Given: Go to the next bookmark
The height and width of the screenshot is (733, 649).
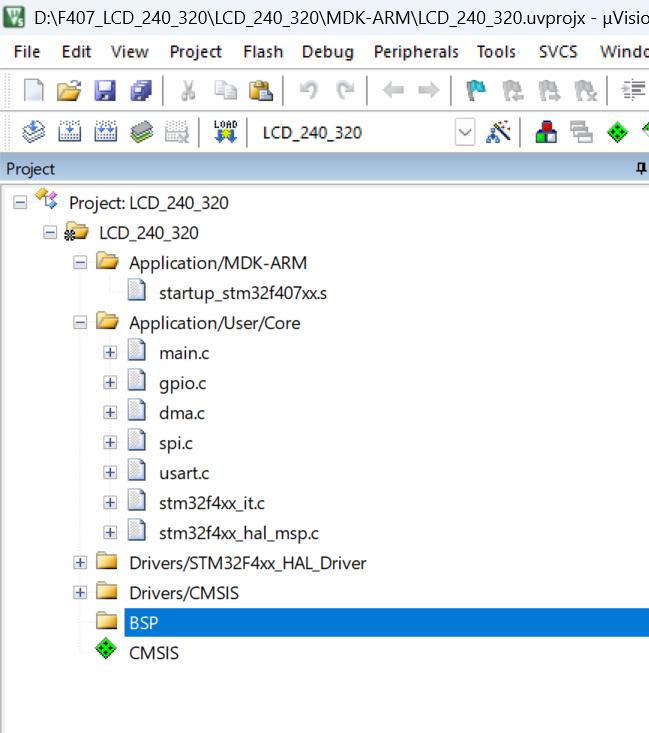Looking at the screenshot, I should pos(549,90).
